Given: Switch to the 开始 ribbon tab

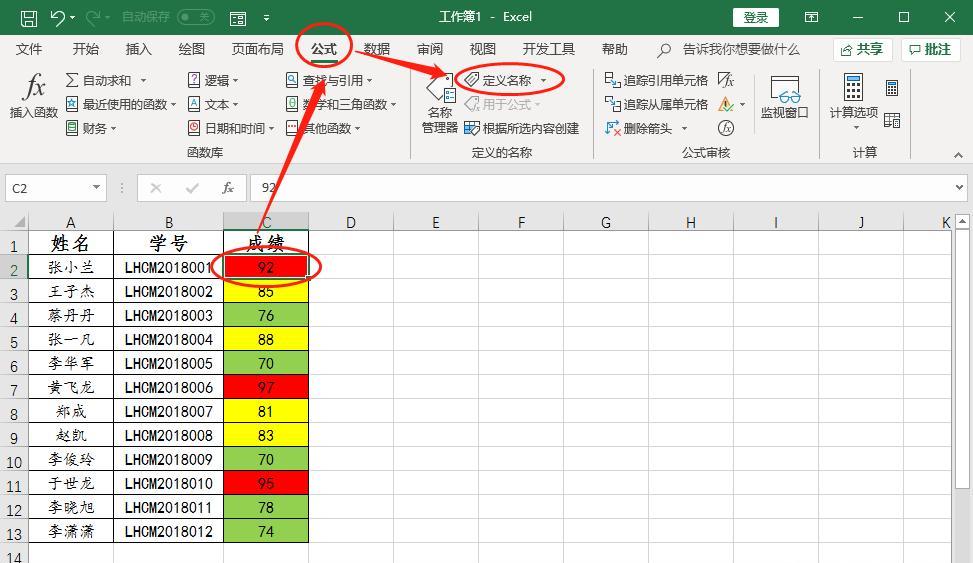Looking at the screenshot, I should (86, 49).
